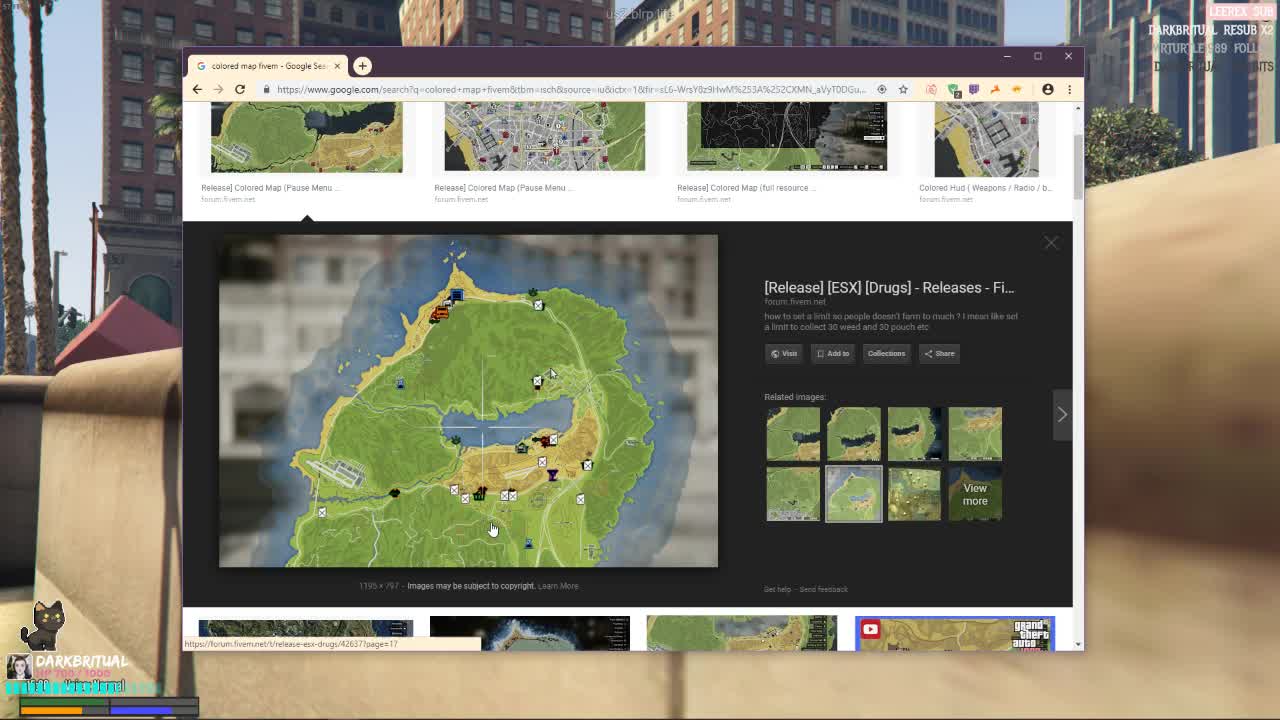Reload the Google Images page
This screenshot has width=1280, height=720.
click(240, 89)
